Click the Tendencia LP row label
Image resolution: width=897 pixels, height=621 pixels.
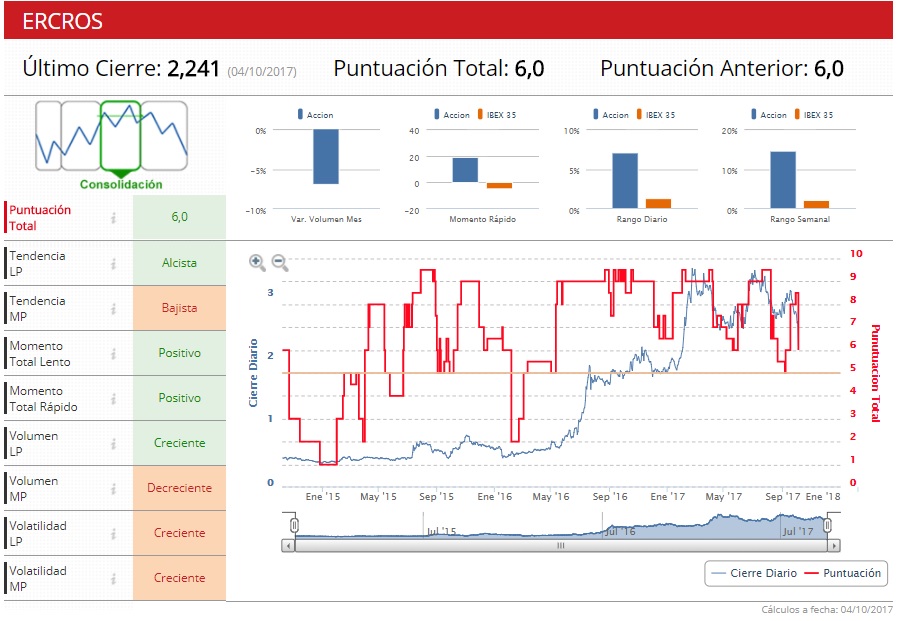[37, 264]
